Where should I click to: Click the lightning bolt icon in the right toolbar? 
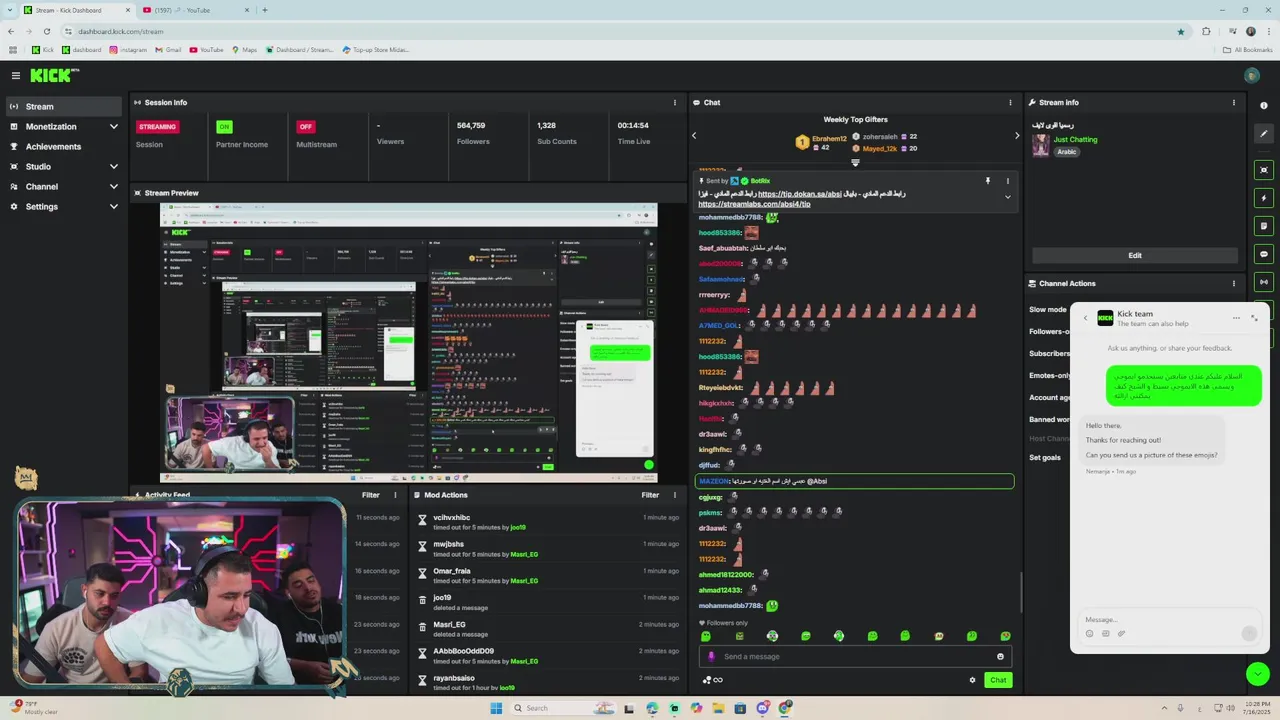1264,198
